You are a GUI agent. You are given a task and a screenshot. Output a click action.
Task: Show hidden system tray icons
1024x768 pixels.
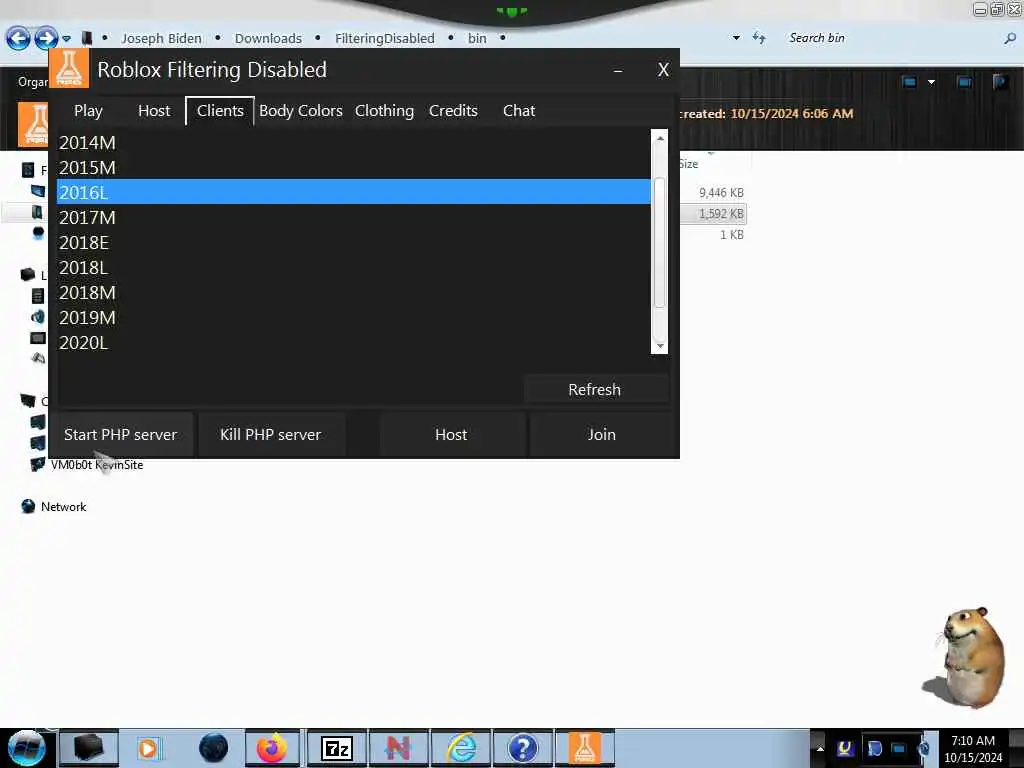pyautogui.click(x=820, y=748)
